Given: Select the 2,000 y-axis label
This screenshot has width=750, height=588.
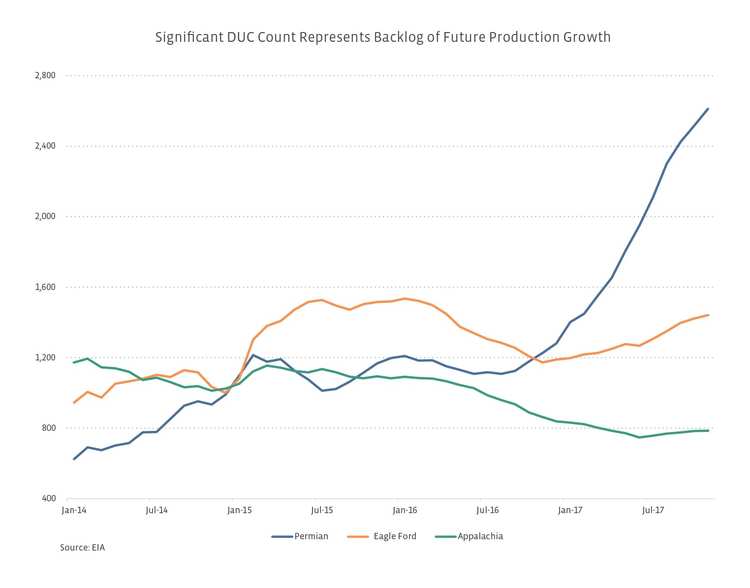Looking at the screenshot, I should tap(44, 217).
